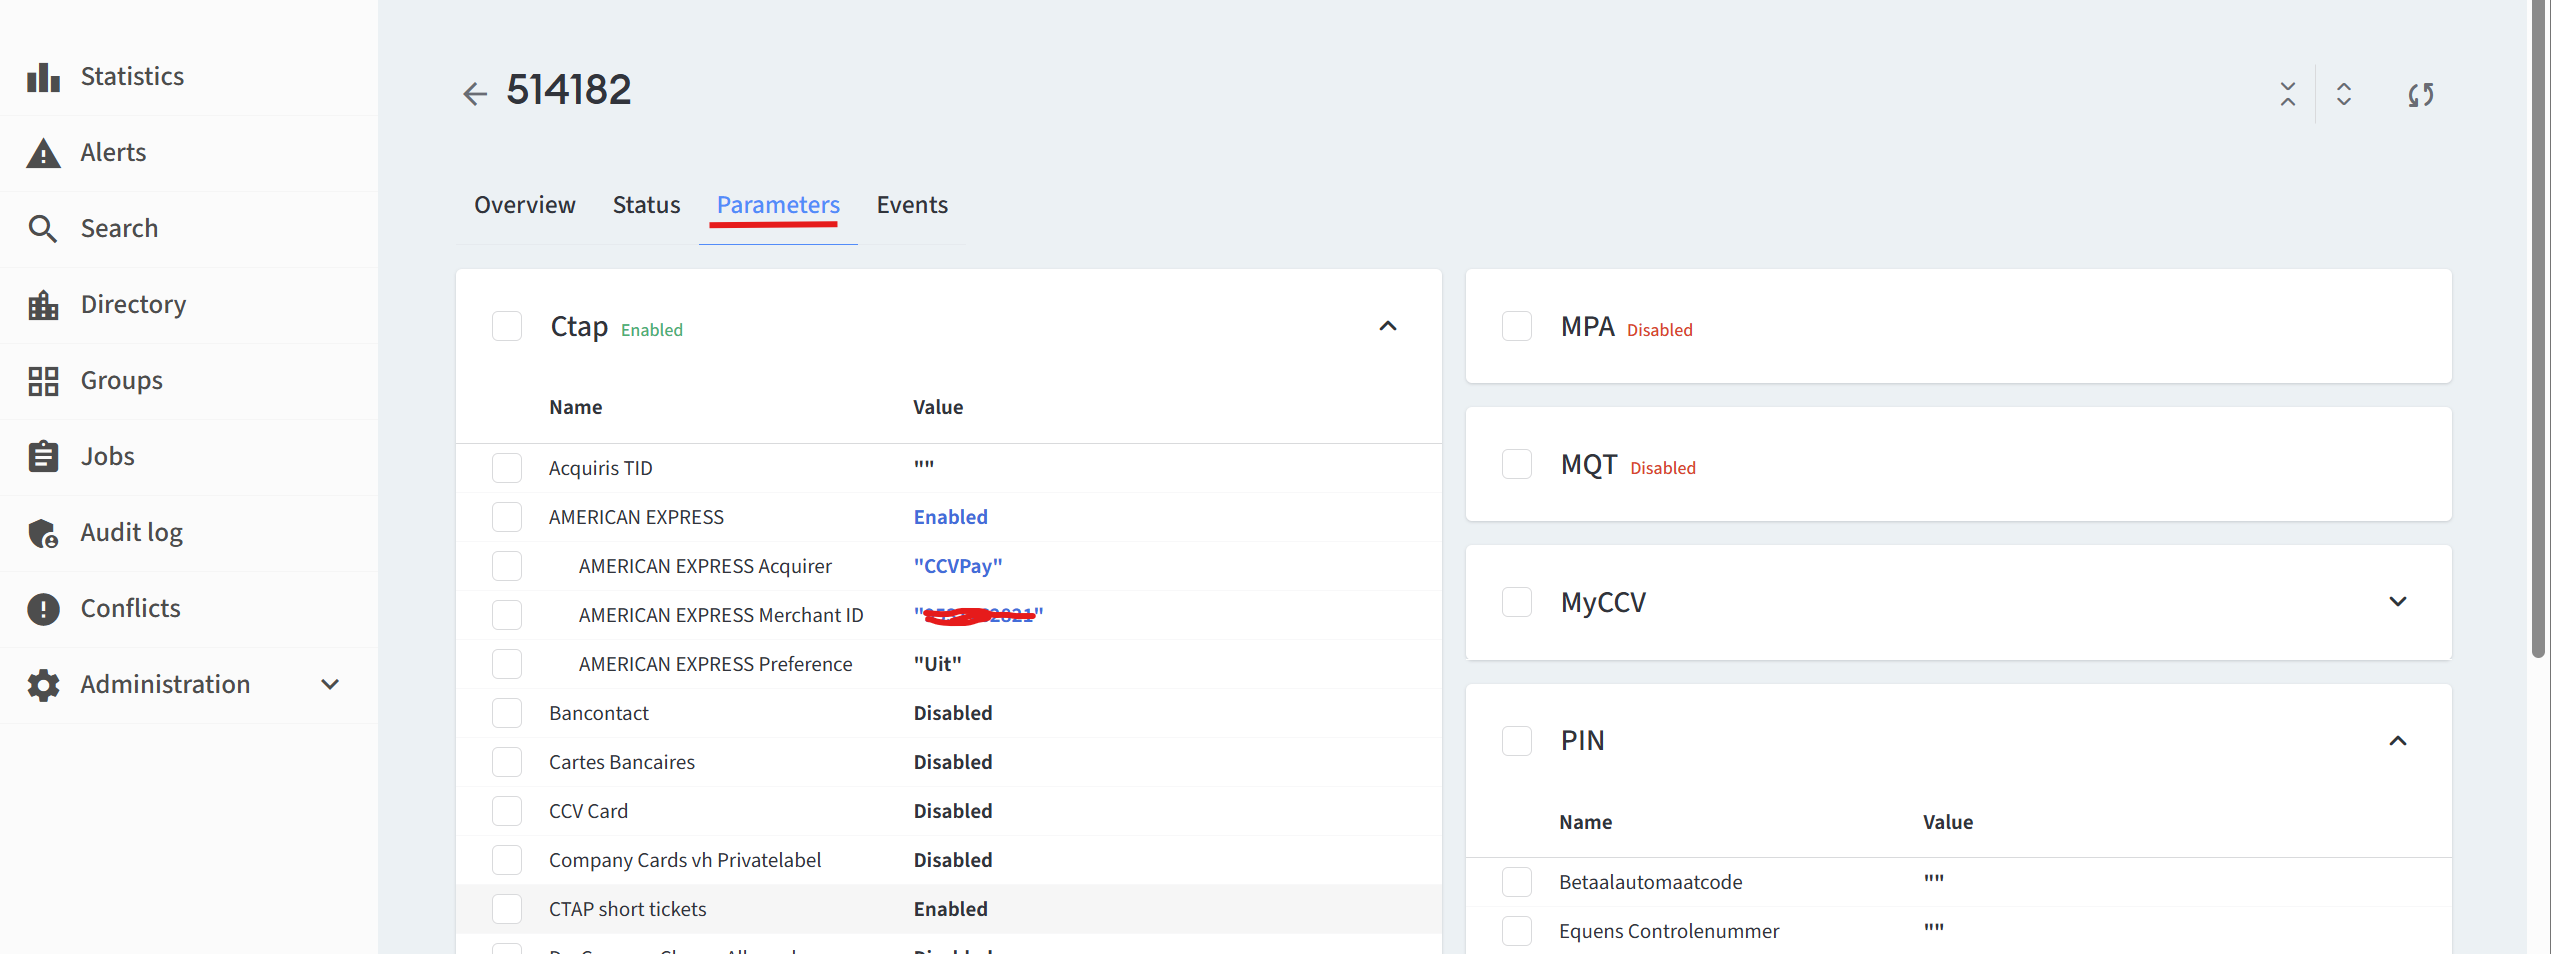Viewport: 2551px width, 954px height.
Task: Click the Directory building icon
Action: [43, 305]
